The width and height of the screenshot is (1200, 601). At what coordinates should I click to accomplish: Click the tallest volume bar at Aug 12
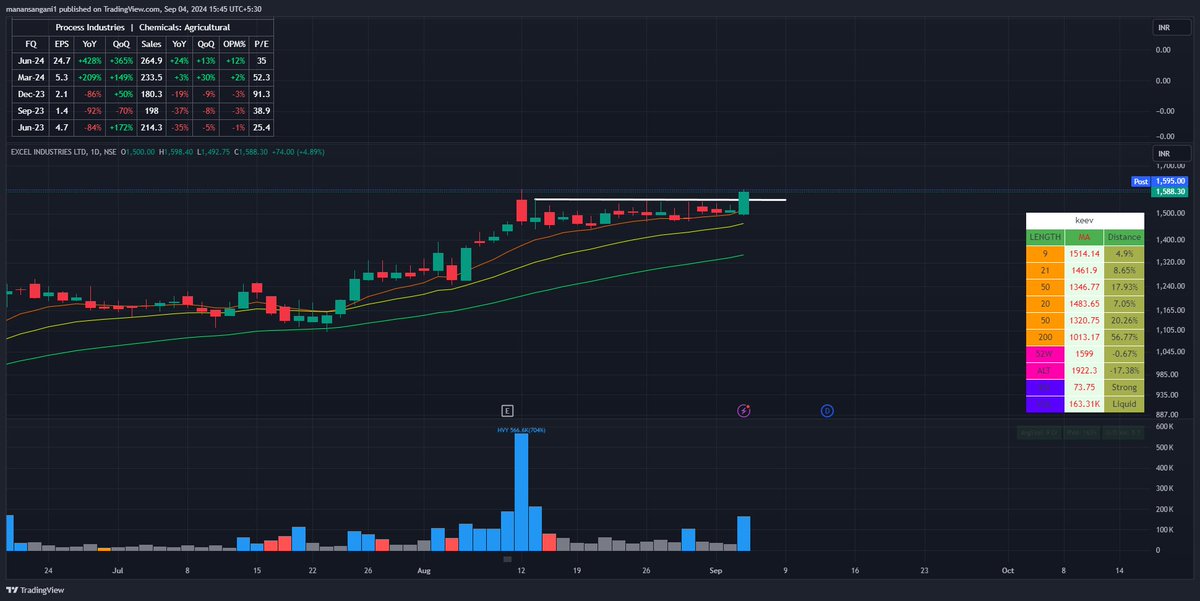pyautogui.click(x=521, y=492)
